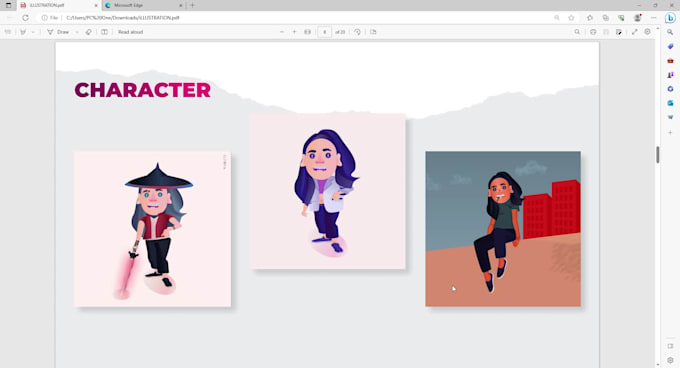Click the purple-haired character illustration
Viewport: 680px width, 368px height.
(x=328, y=191)
